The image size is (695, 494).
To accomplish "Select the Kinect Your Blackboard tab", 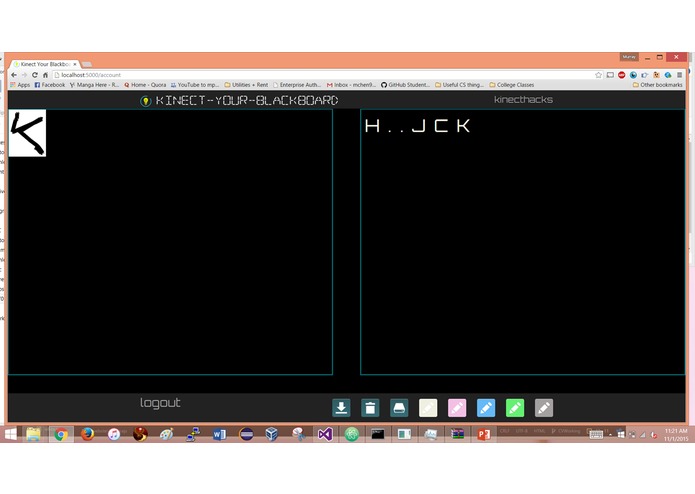I will [45, 64].
